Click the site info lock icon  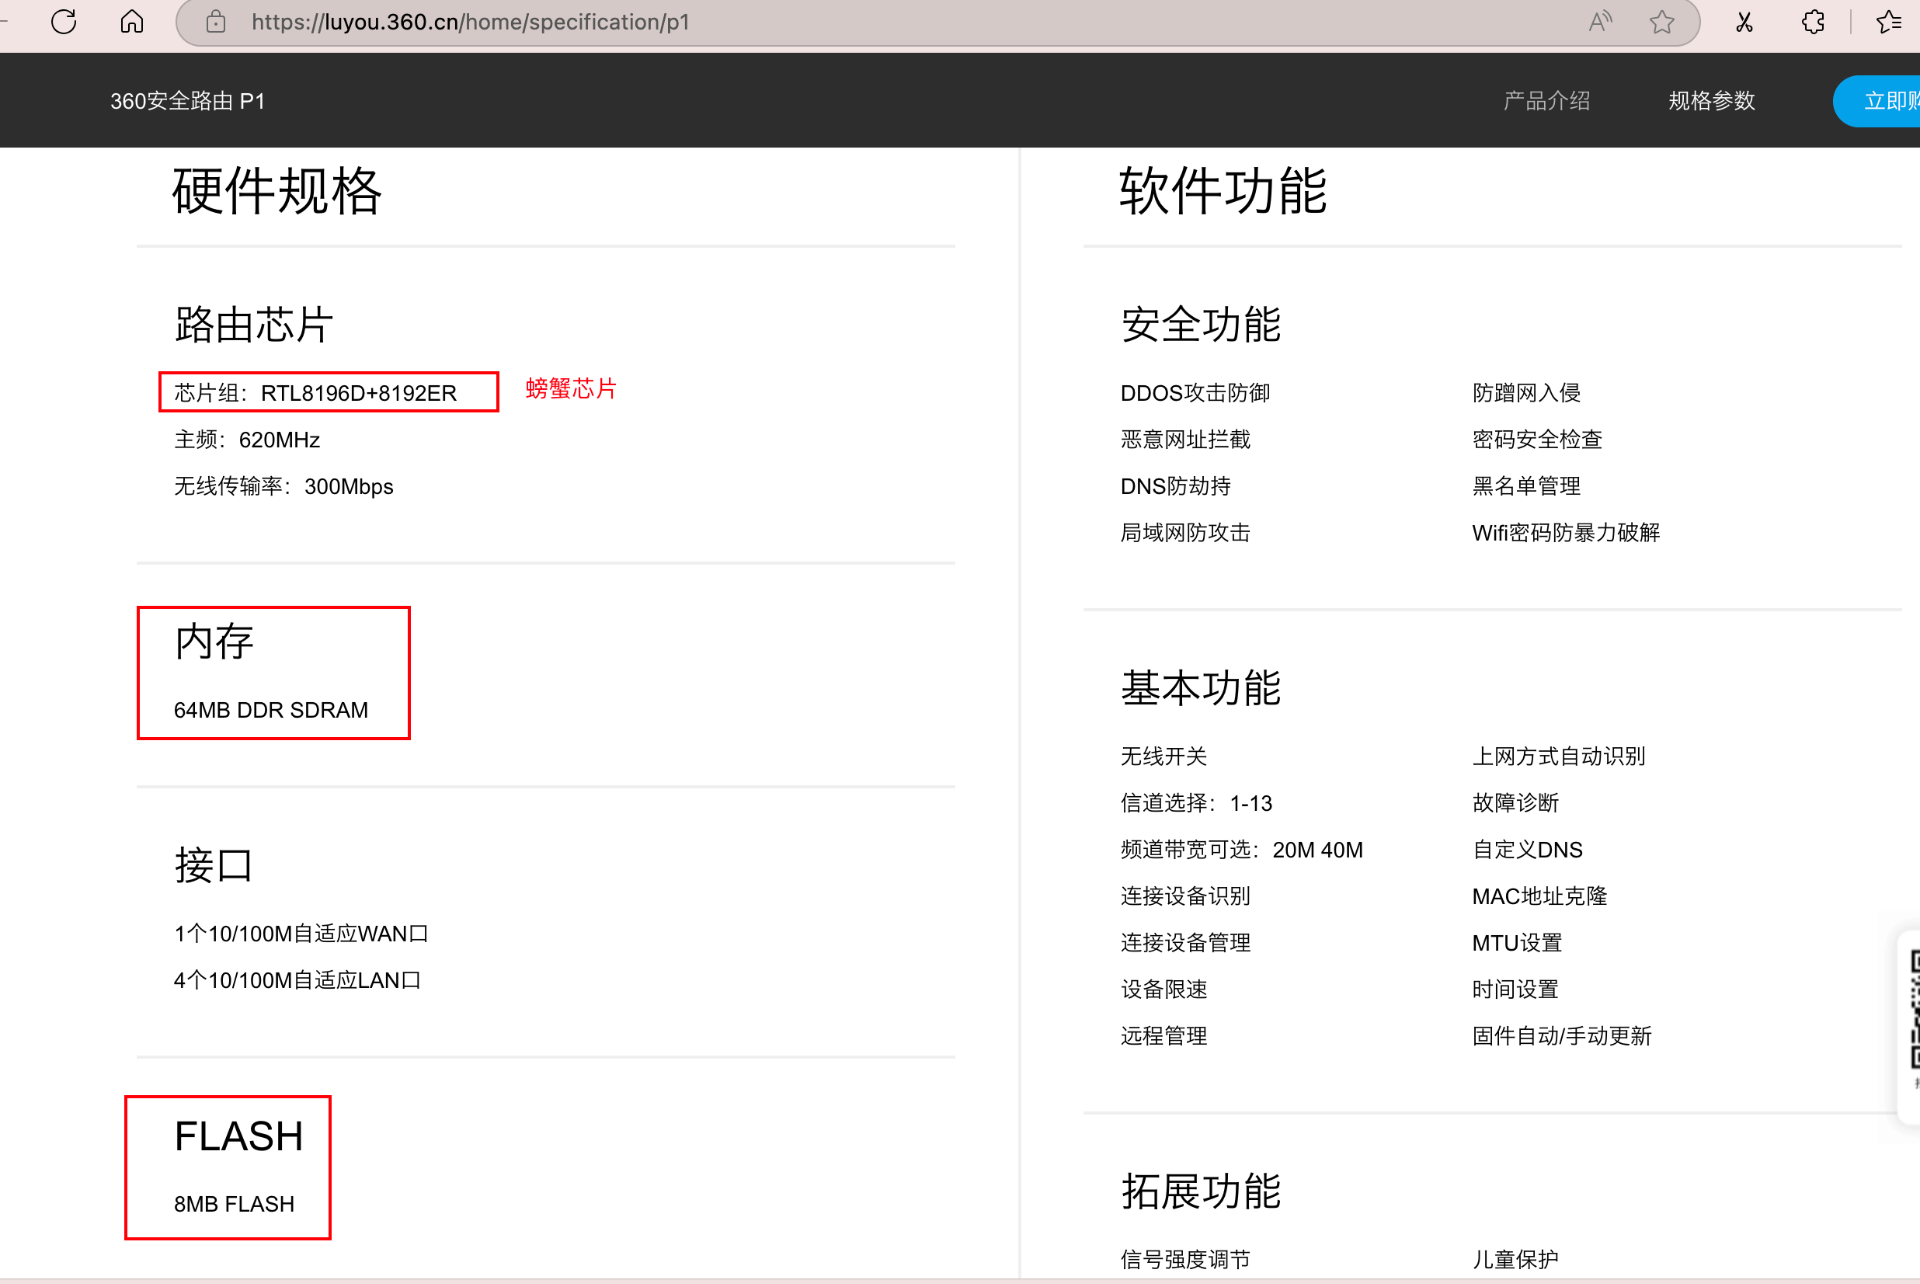[216, 22]
